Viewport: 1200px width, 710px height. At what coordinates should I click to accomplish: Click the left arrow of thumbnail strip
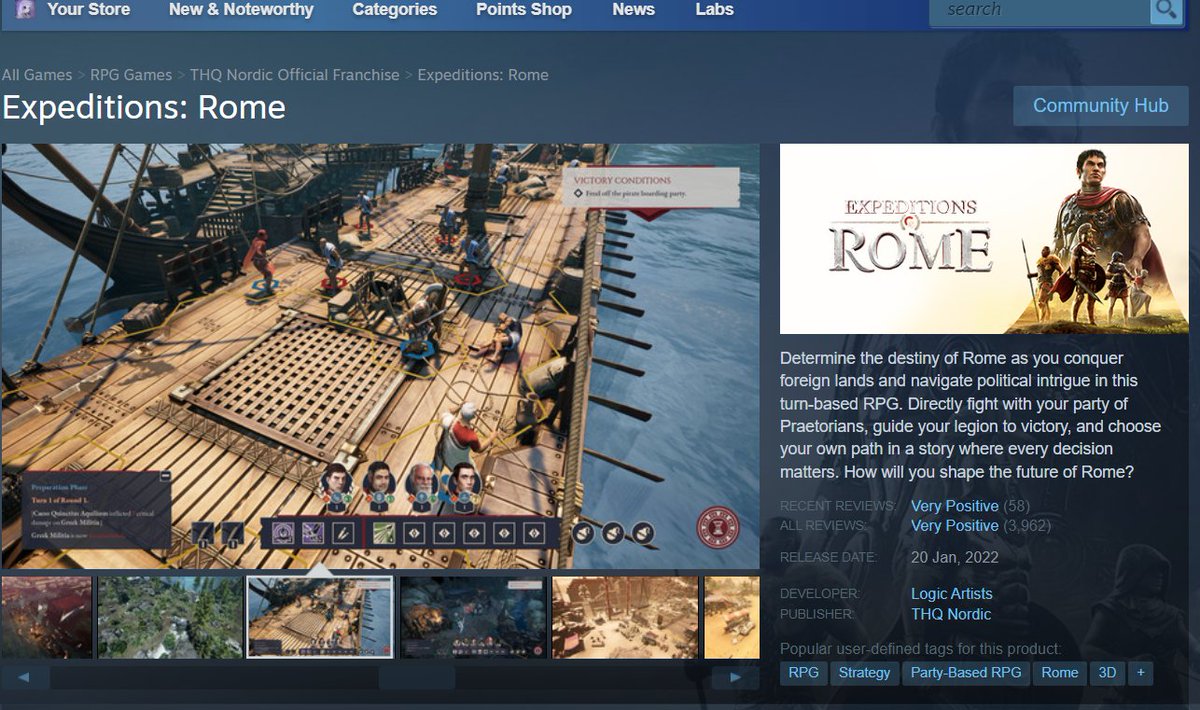[24, 678]
